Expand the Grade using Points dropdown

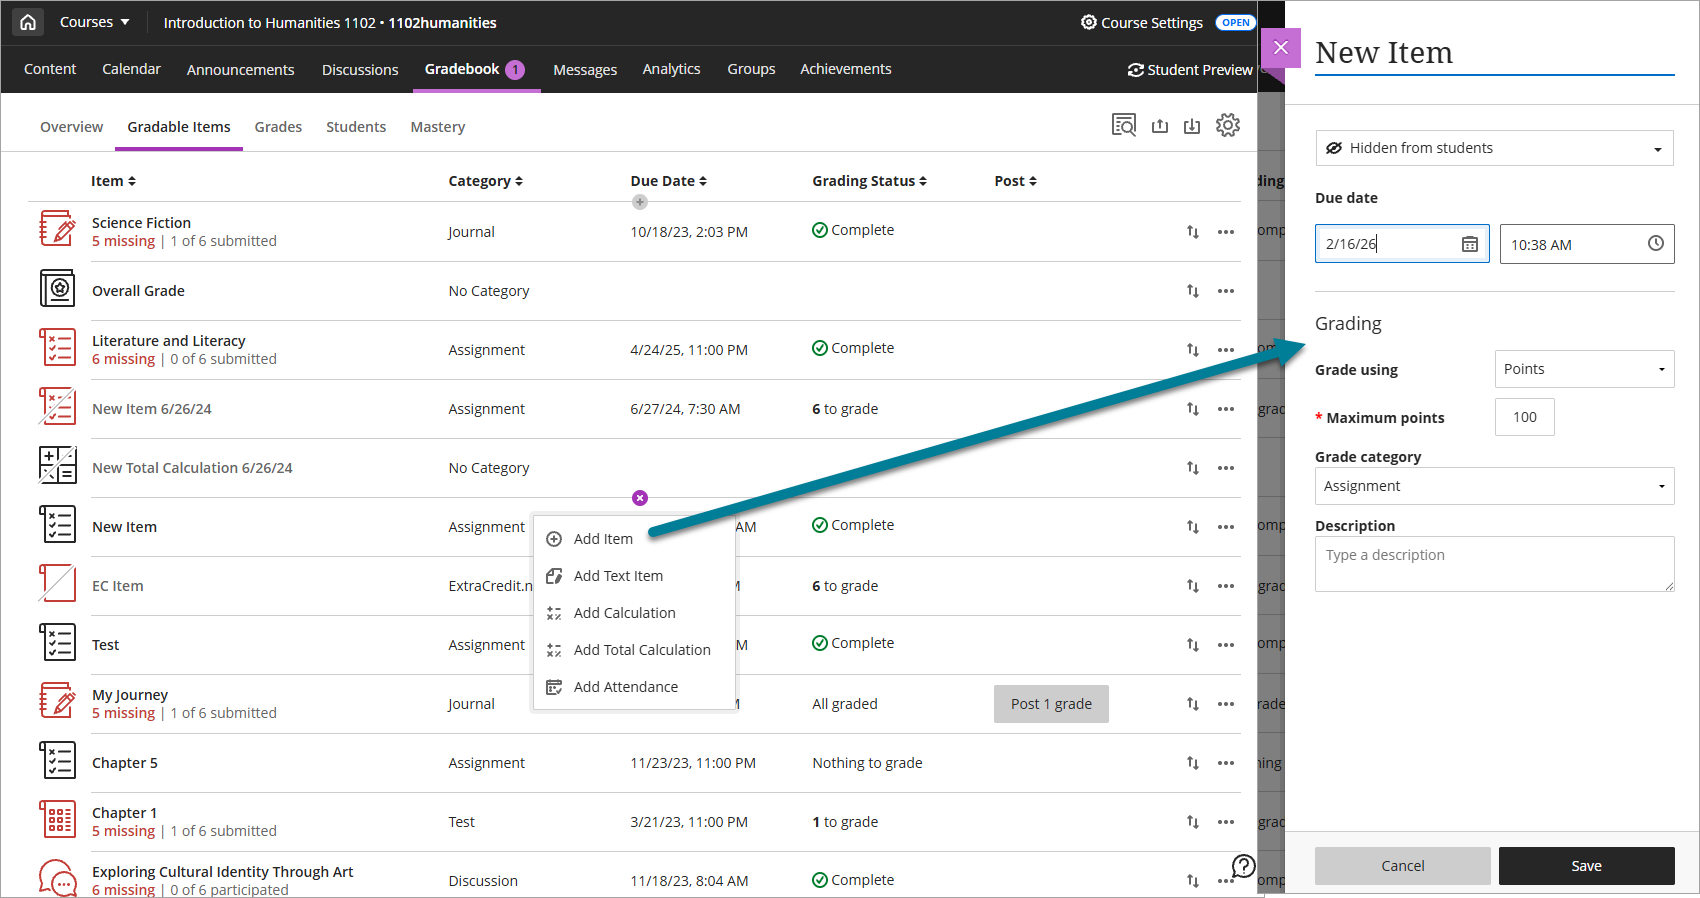[1583, 369]
